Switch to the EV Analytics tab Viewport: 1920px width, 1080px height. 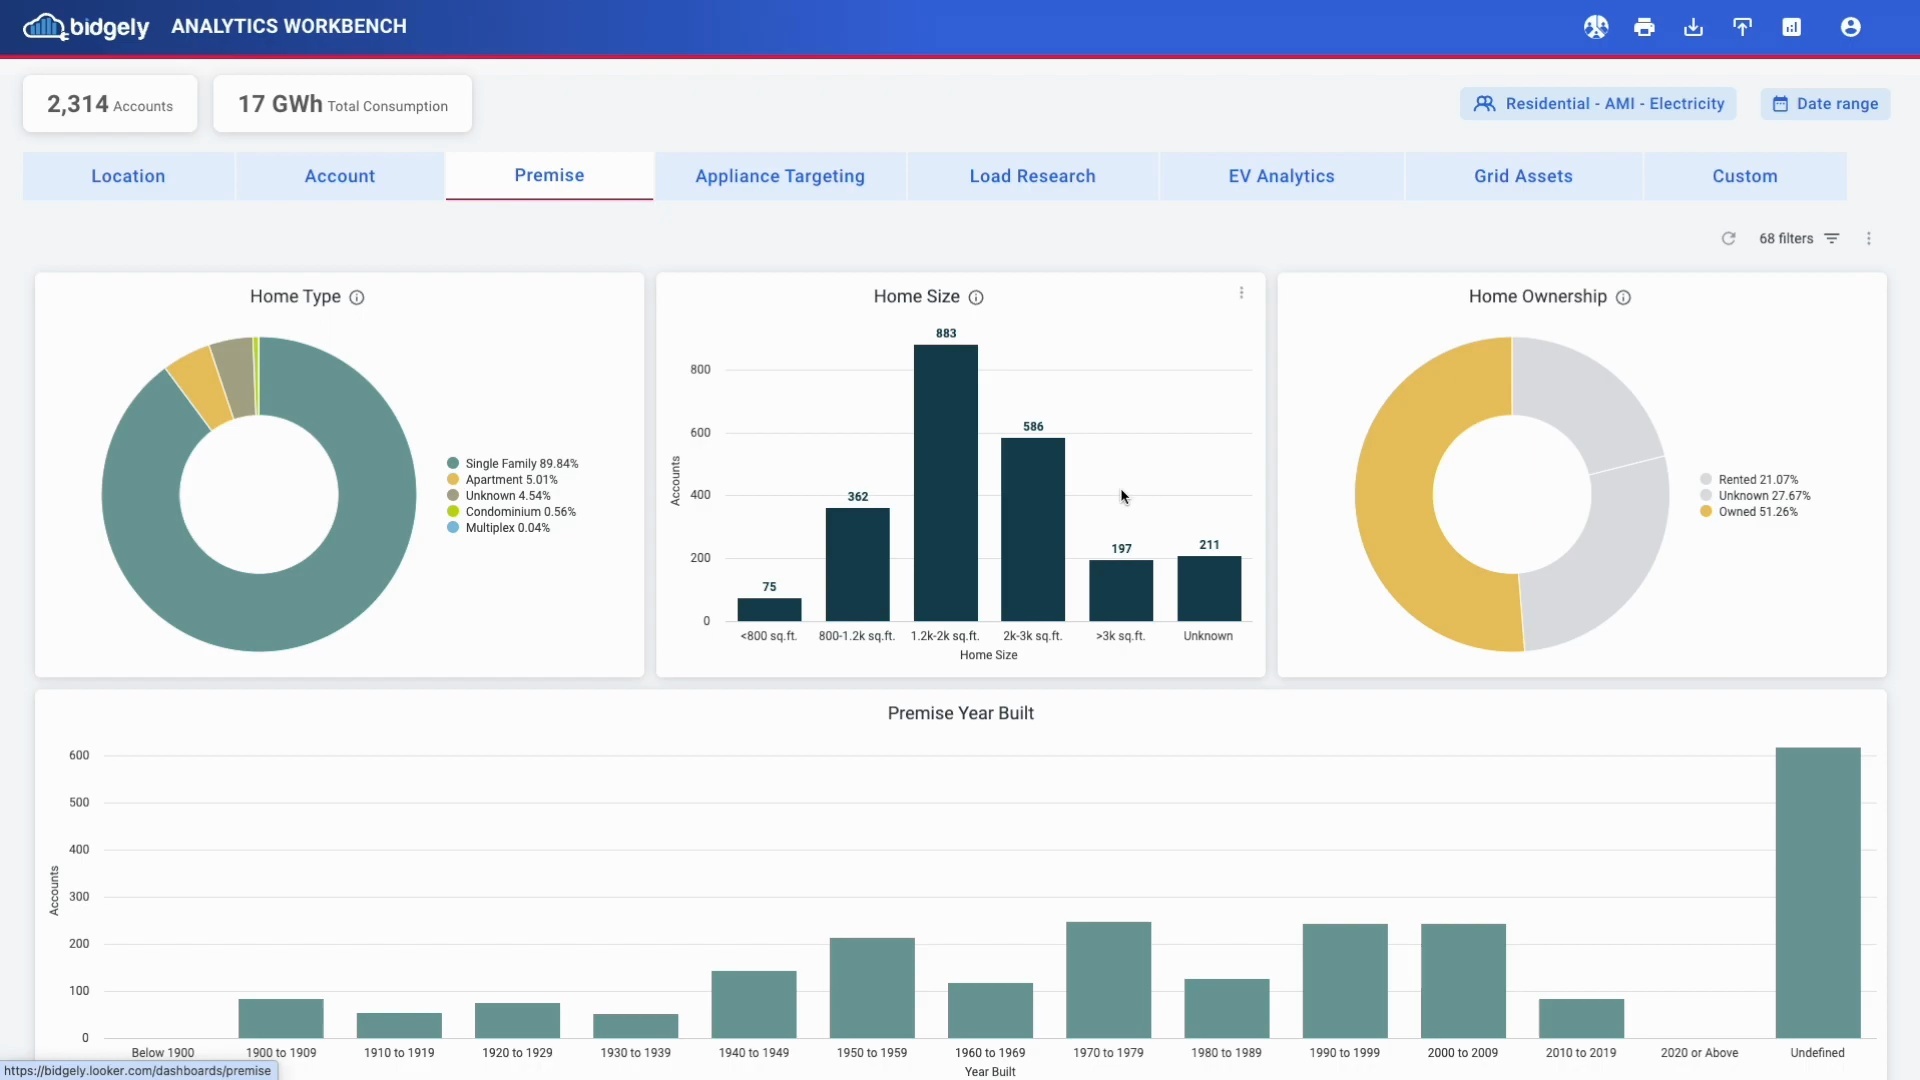[1281, 176]
